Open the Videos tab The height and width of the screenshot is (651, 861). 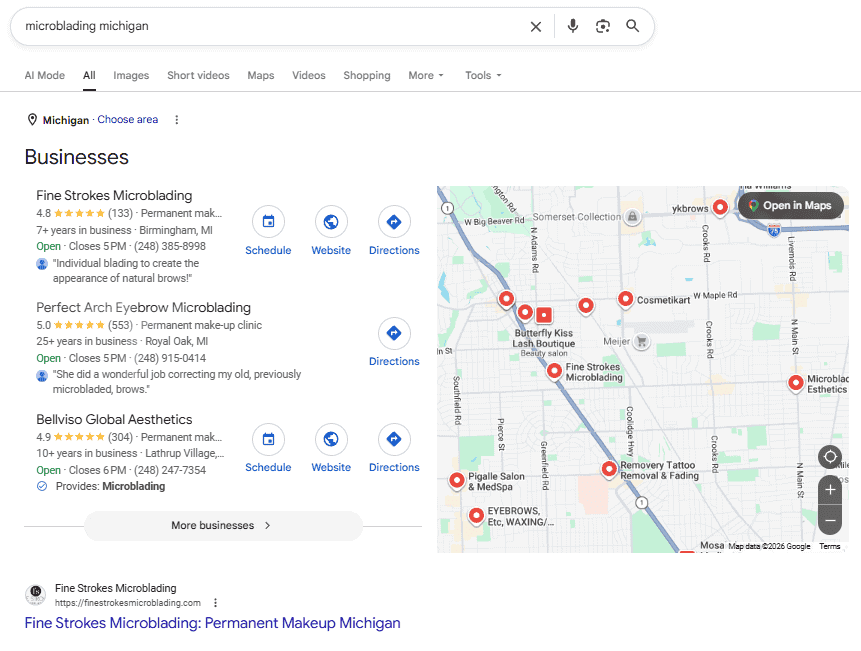pyautogui.click(x=309, y=75)
